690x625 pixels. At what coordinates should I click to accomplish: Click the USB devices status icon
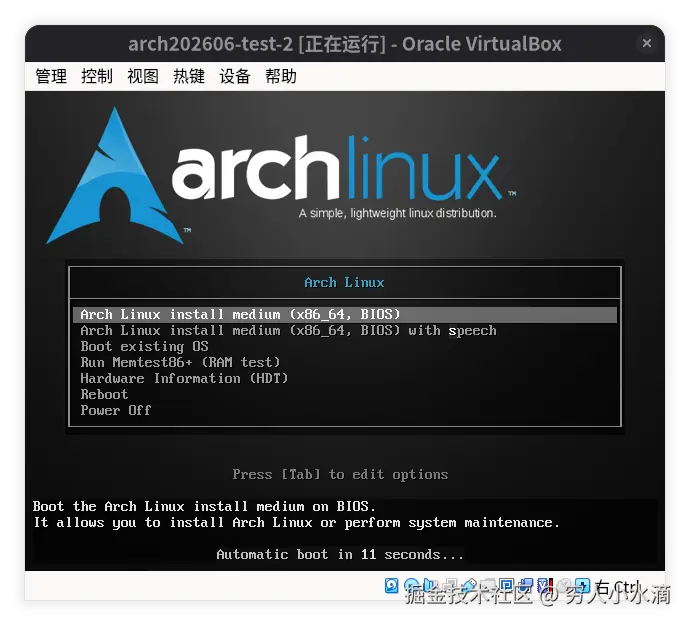click(x=471, y=585)
